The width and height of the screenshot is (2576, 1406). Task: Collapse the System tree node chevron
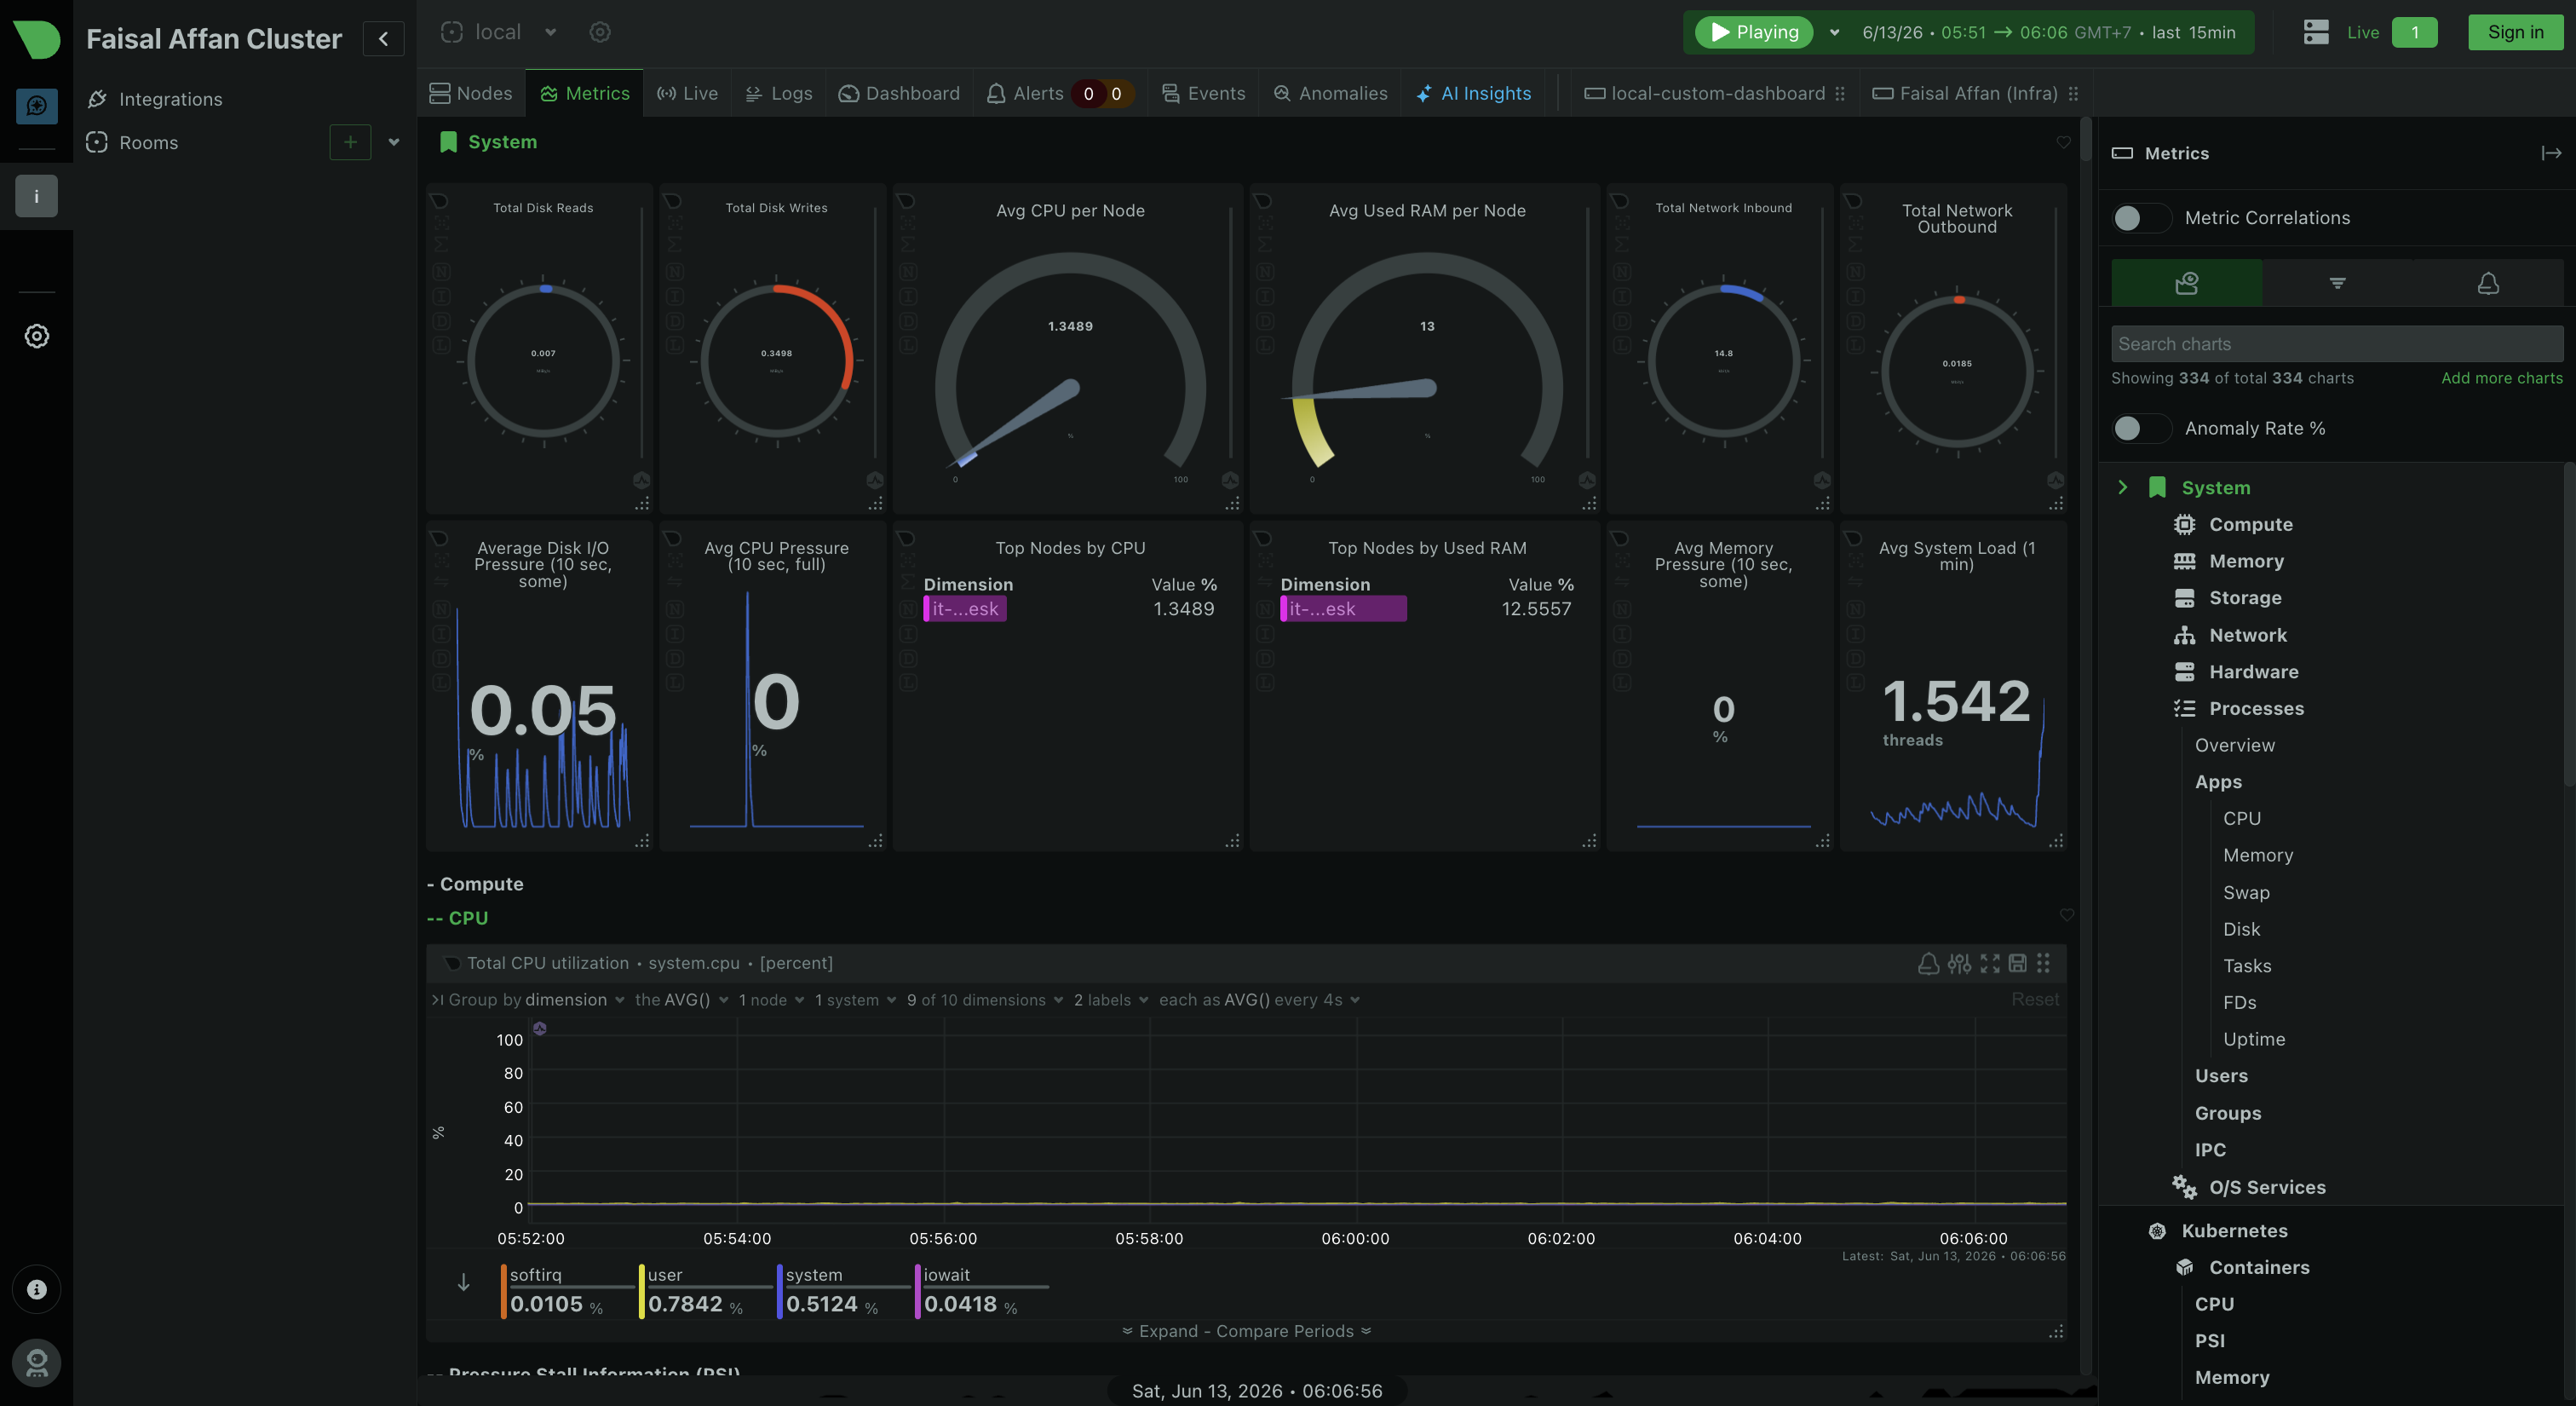tap(2122, 487)
